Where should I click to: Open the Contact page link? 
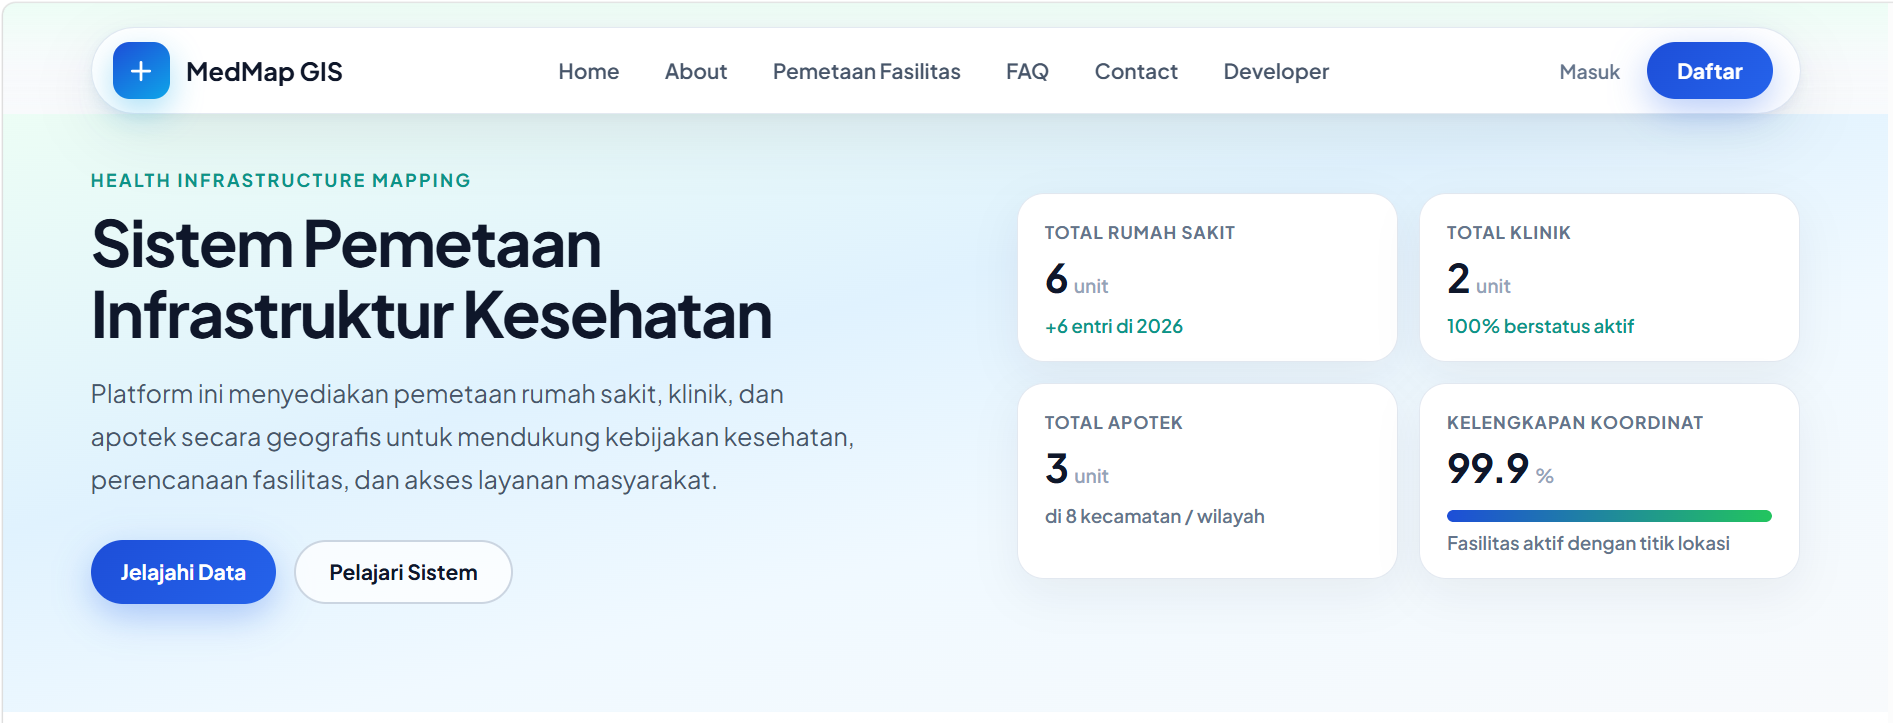(1136, 72)
